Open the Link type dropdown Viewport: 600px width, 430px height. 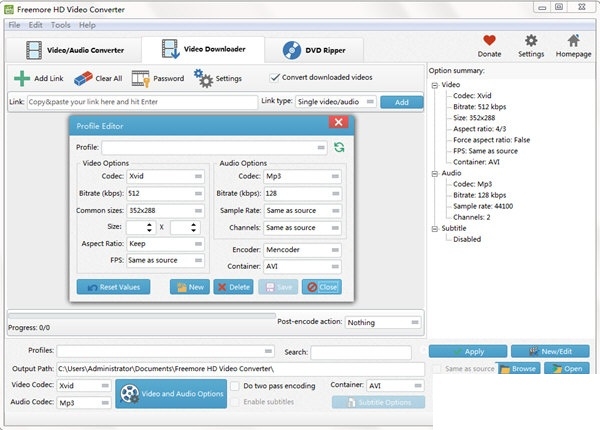coord(336,102)
